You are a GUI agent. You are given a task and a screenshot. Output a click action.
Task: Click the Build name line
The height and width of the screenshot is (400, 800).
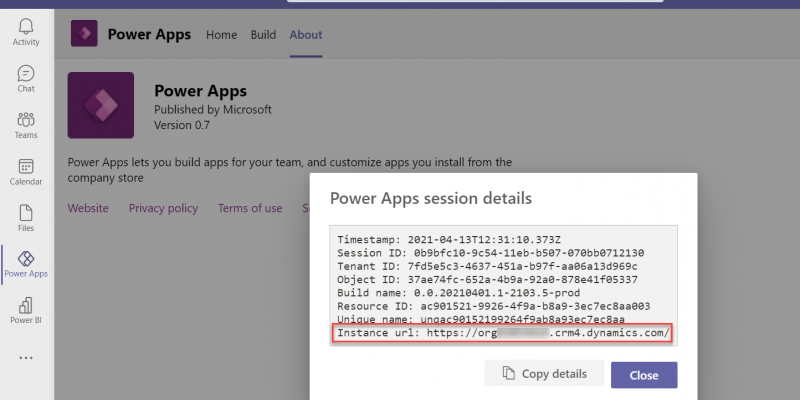pyautogui.click(x=459, y=293)
